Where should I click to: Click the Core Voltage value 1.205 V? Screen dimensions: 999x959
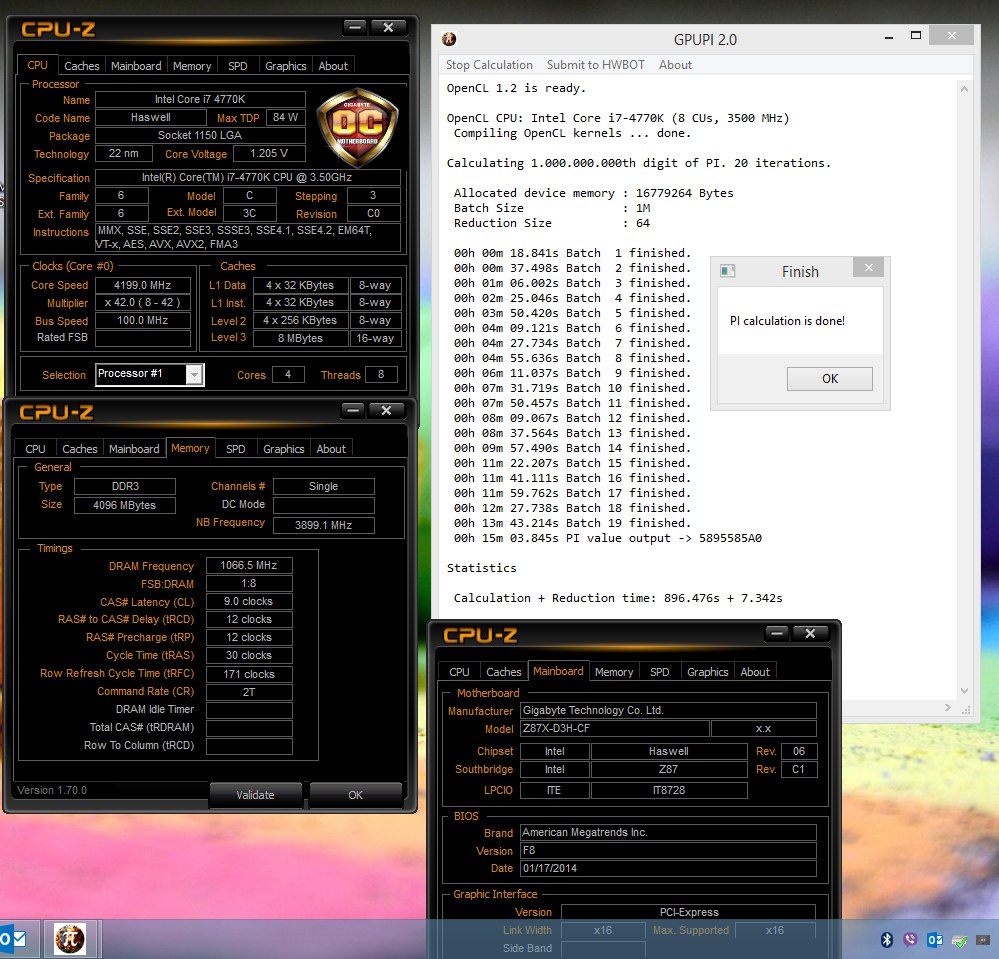tap(269, 154)
